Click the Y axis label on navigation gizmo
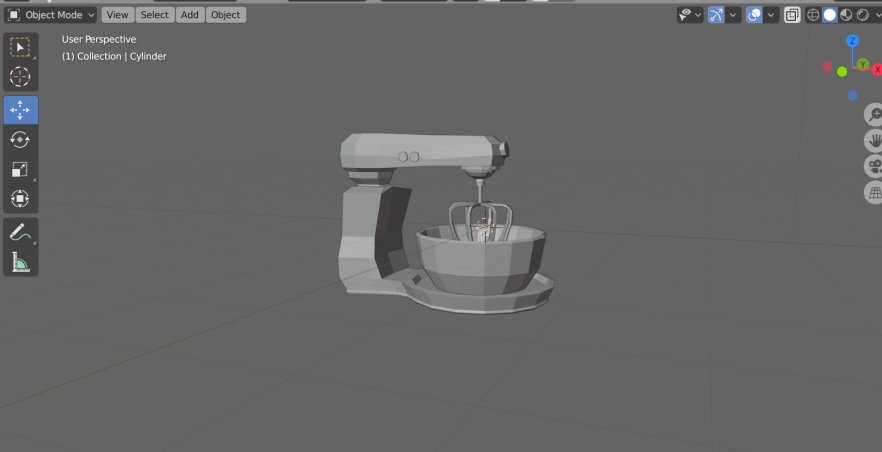Screen dimensions: 882x452 click(x=863, y=65)
